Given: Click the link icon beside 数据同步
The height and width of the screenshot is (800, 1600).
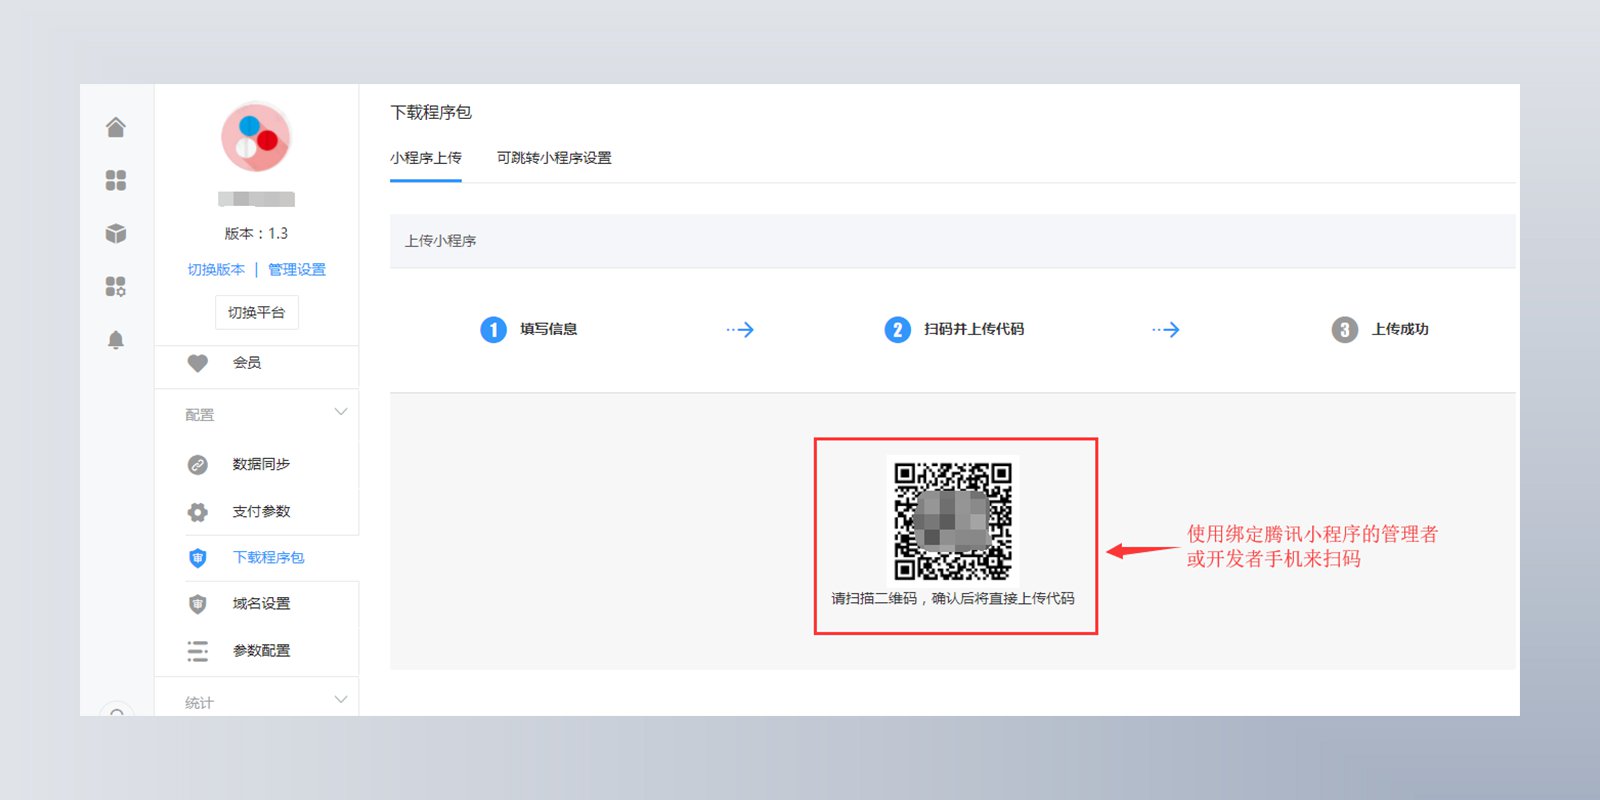Looking at the screenshot, I should [x=198, y=465].
